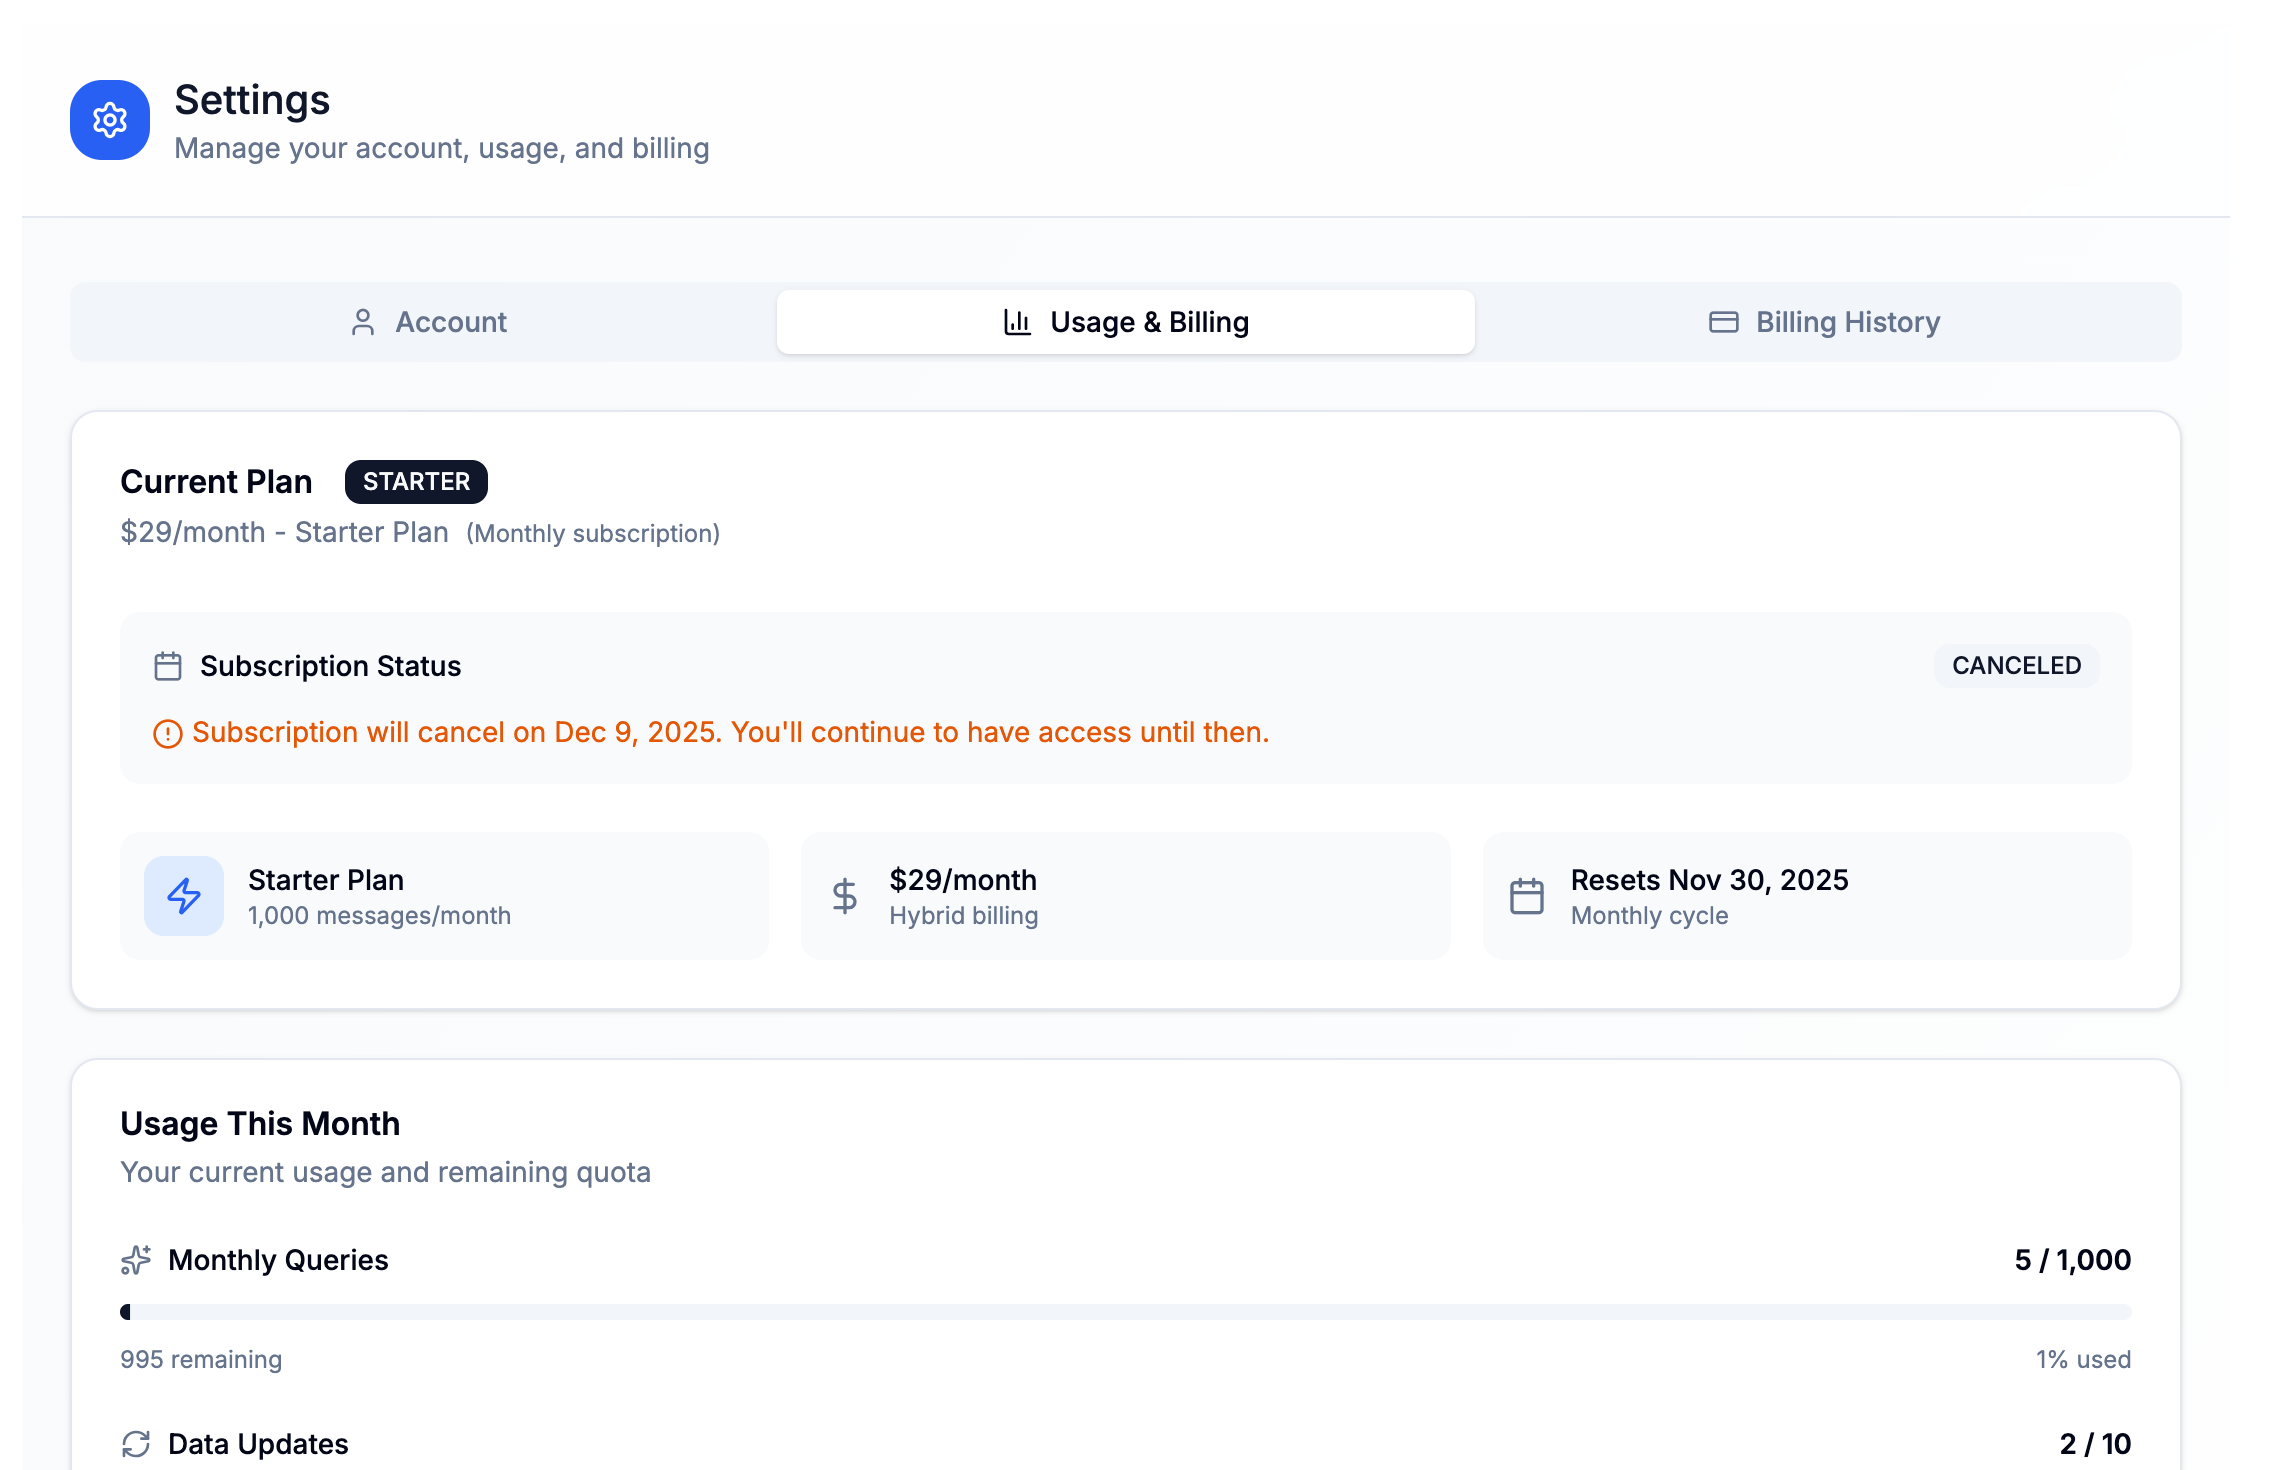The width and height of the screenshot is (2278, 1470).
Task: Click the Billing History credit card icon
Action: click(x=1723, y=321)
